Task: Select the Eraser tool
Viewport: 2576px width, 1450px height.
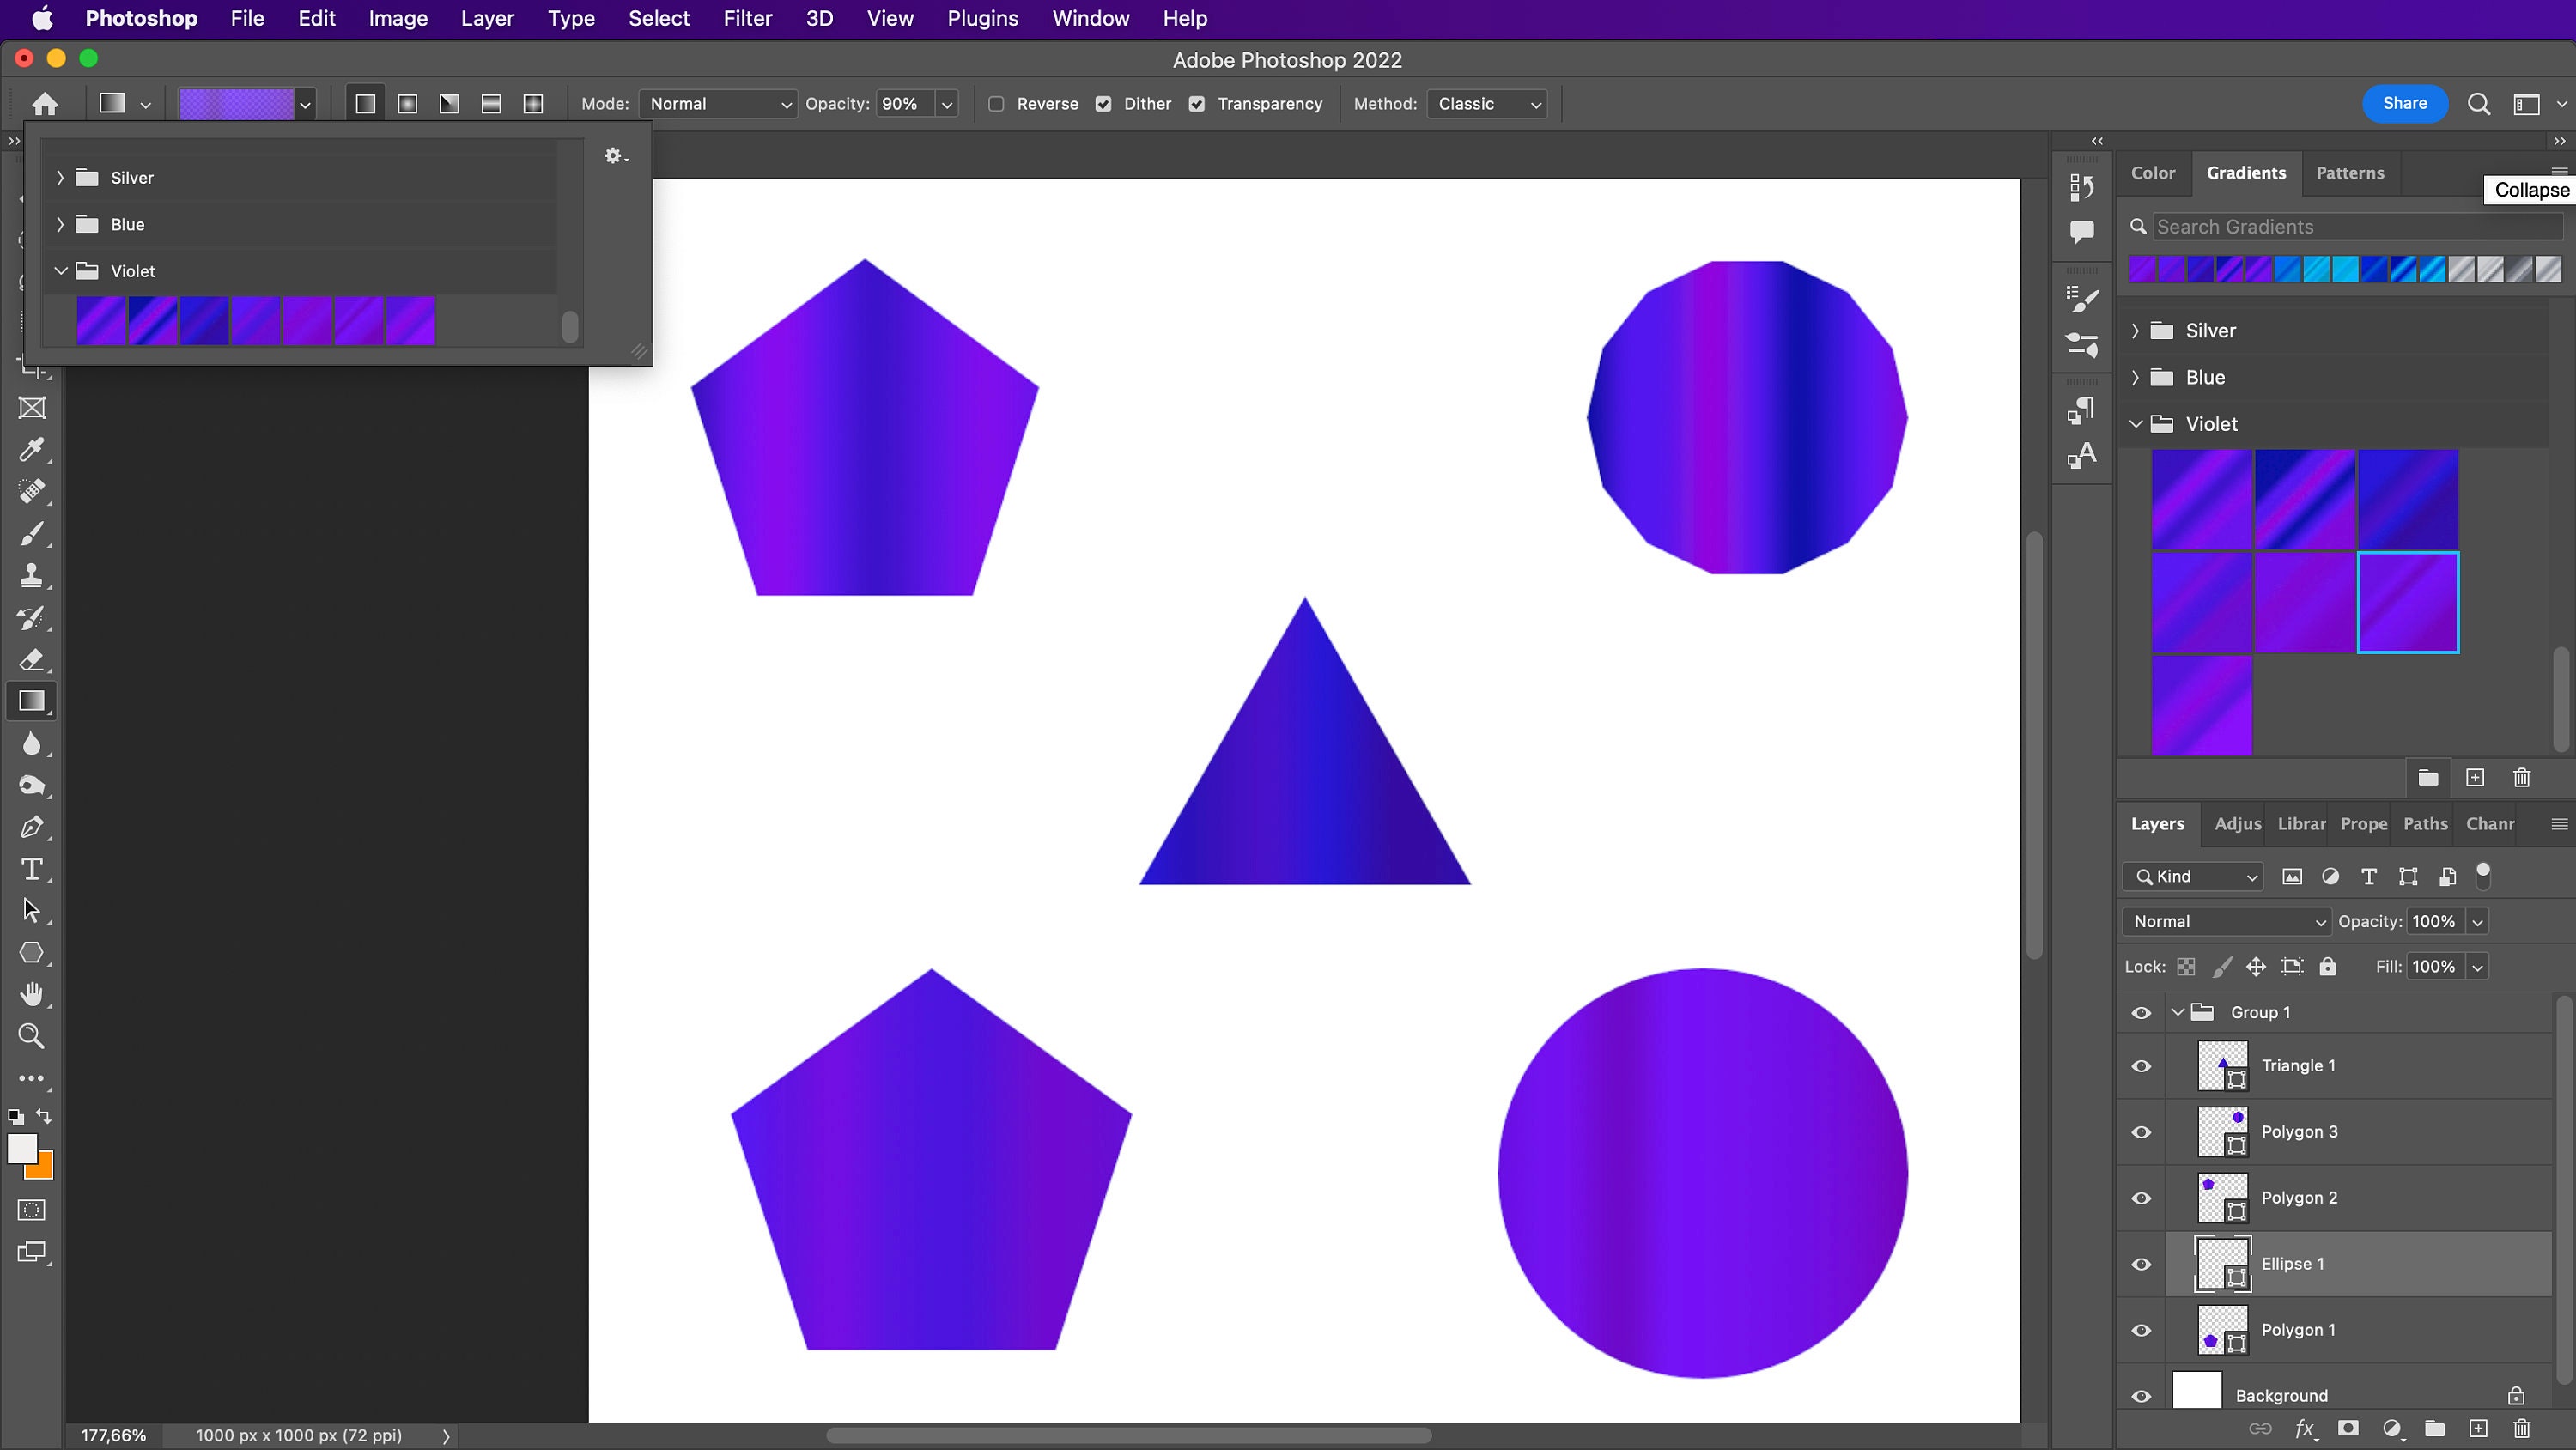Action: [33, 660]
